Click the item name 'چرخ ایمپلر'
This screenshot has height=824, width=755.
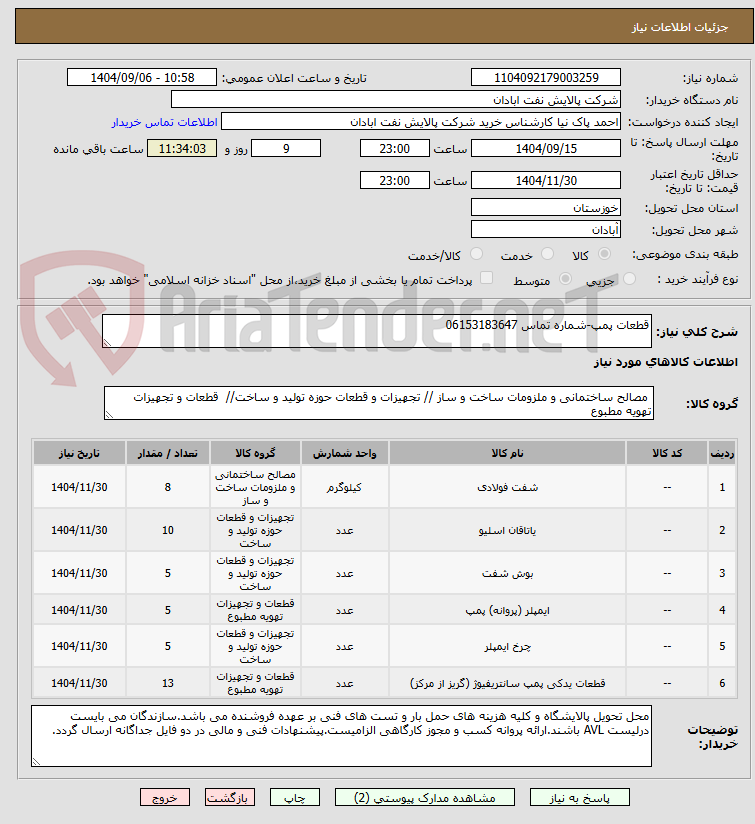(x=507, y=646)
